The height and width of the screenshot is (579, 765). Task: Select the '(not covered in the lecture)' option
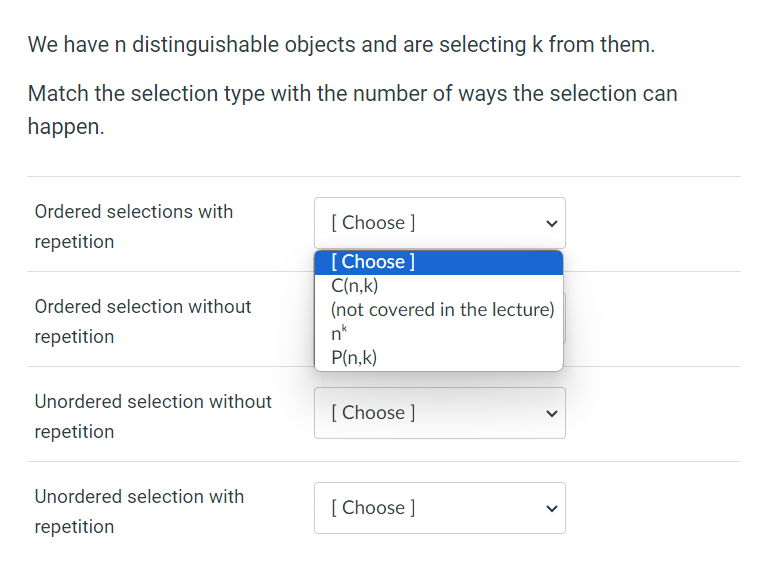442,309
